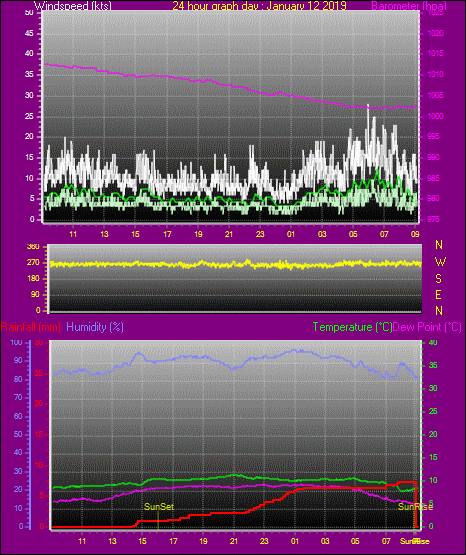Image resolution: width=466 pixels, height=555 pixels.
Task: Click the magenta barometer trace in upper graph
Action: 230,85
